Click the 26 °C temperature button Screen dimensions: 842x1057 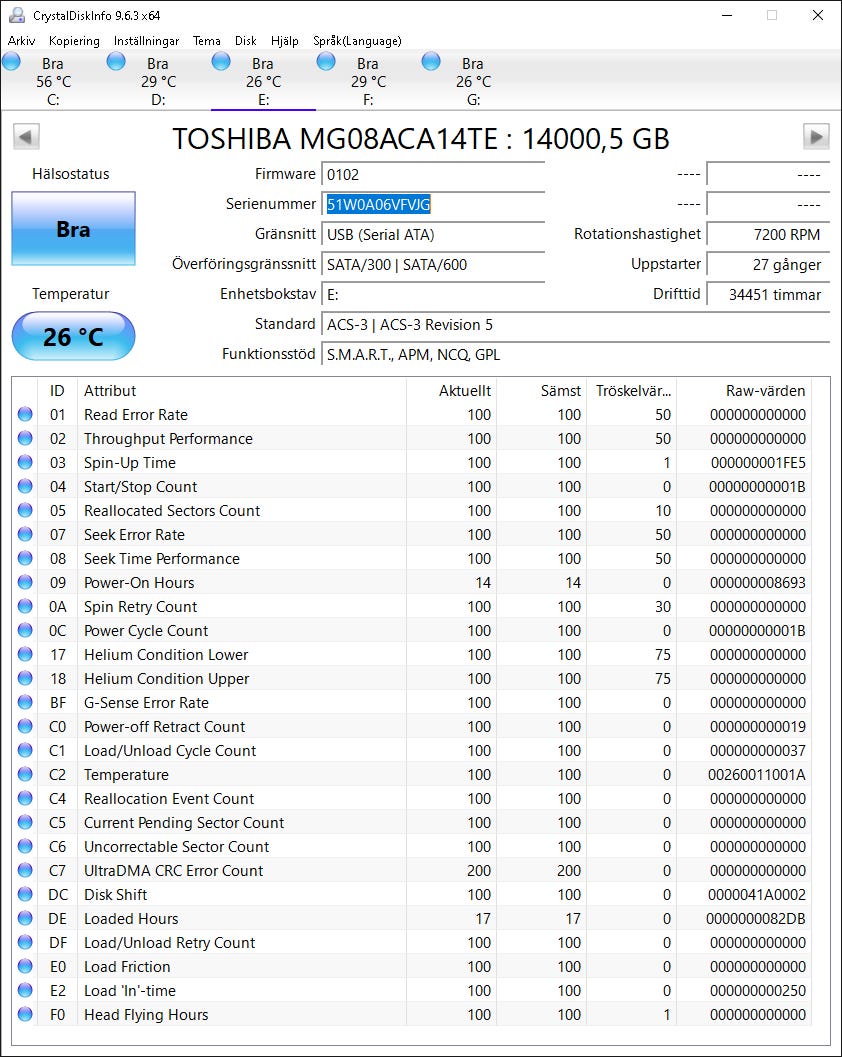coord(73,336)
